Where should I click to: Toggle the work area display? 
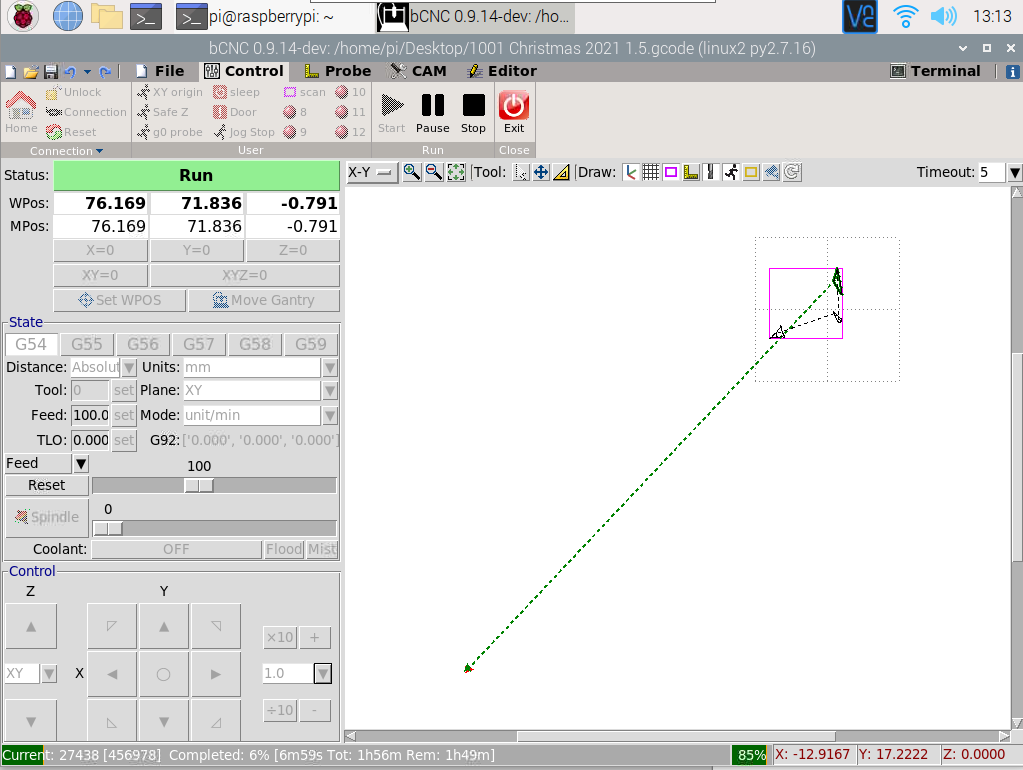coord(752,172)
